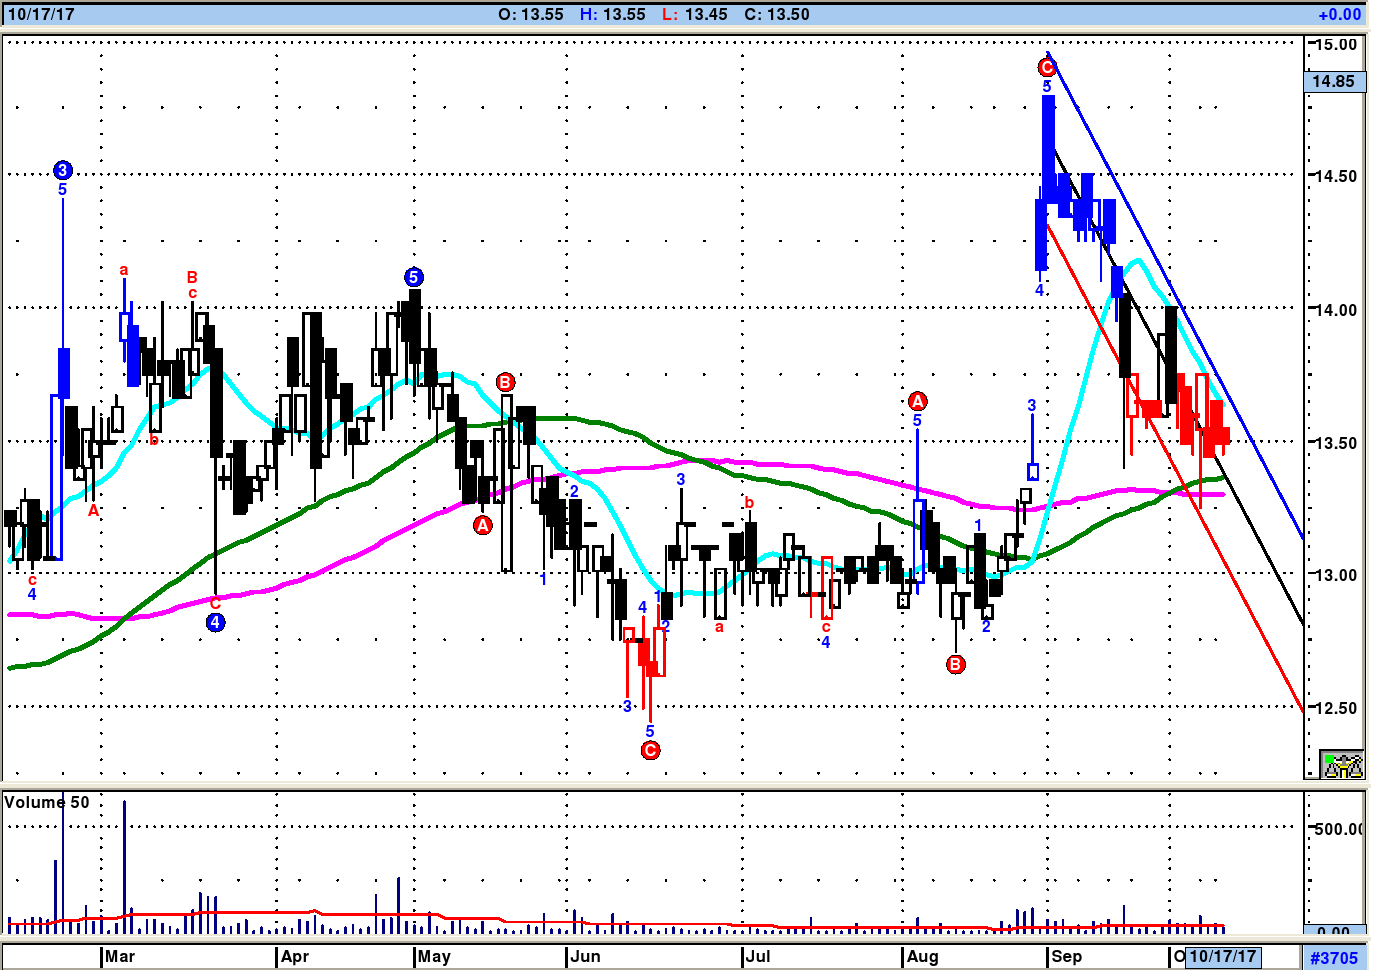This screenshot has width=1400, height=970.
Task: Click the Volume 50 indicator label
Action: (x=47, y=802)
